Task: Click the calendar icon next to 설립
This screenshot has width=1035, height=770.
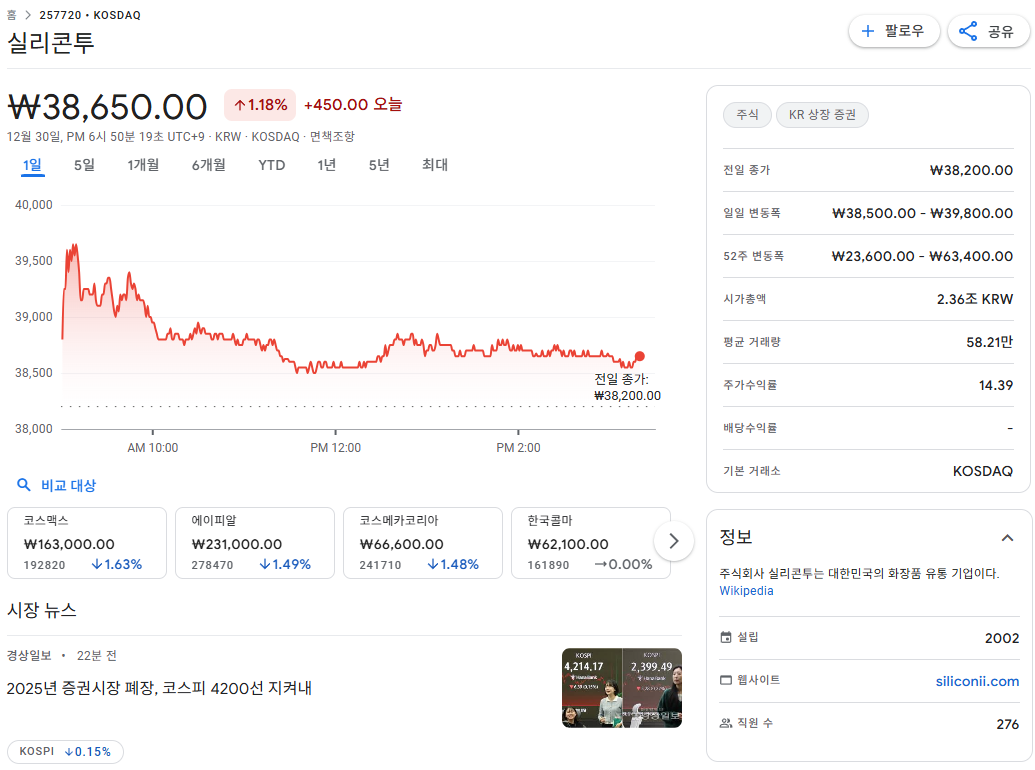Action: click(x=725, y=637)
